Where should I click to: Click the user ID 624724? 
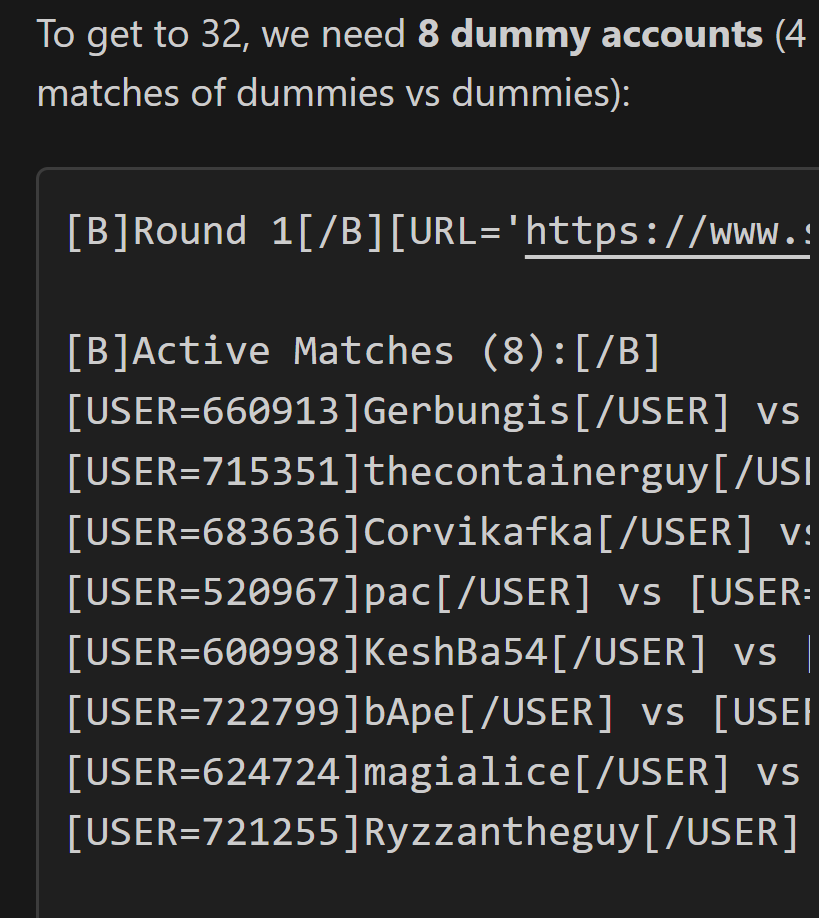click(271, 772)
